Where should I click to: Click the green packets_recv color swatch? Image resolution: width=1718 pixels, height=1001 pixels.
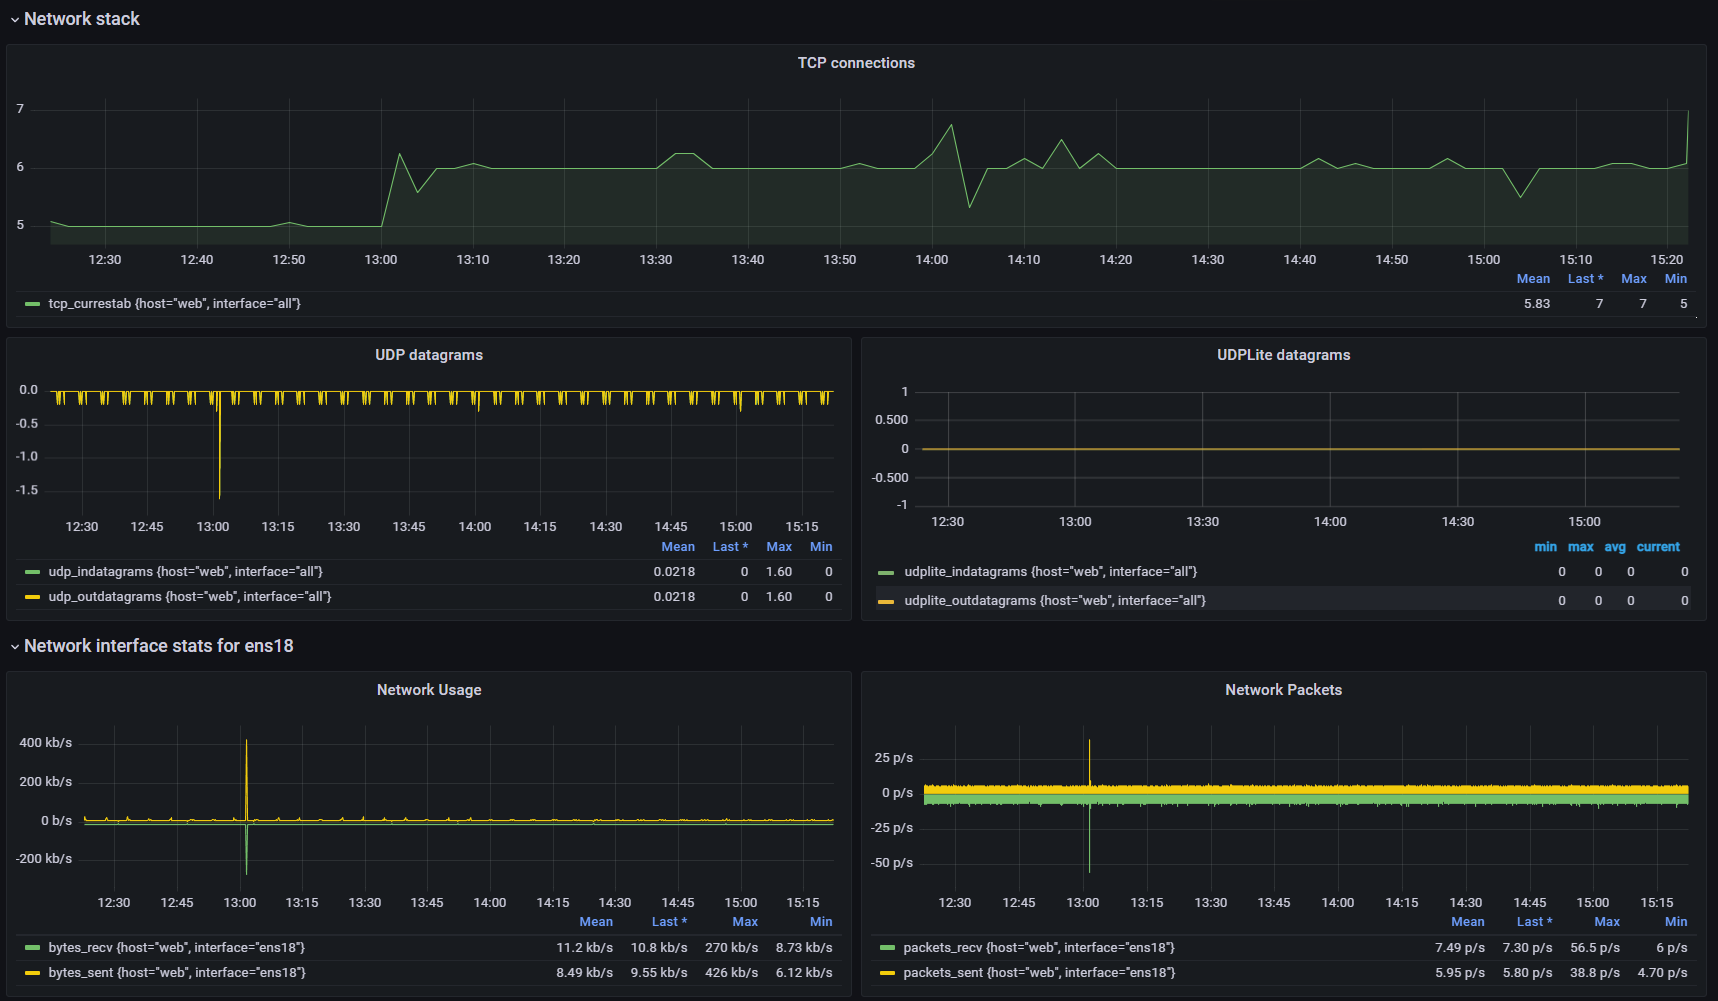[x=887, y=948]
